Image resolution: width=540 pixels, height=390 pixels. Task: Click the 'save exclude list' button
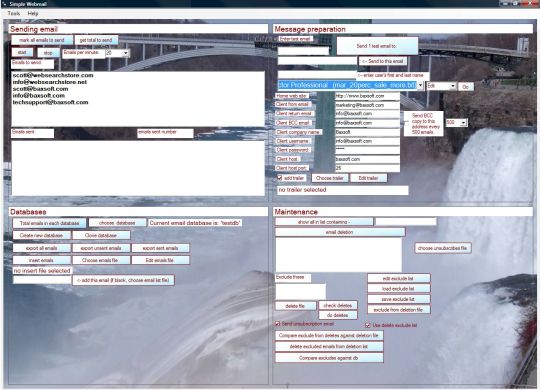pyautogui.click(x=398, y=299)
